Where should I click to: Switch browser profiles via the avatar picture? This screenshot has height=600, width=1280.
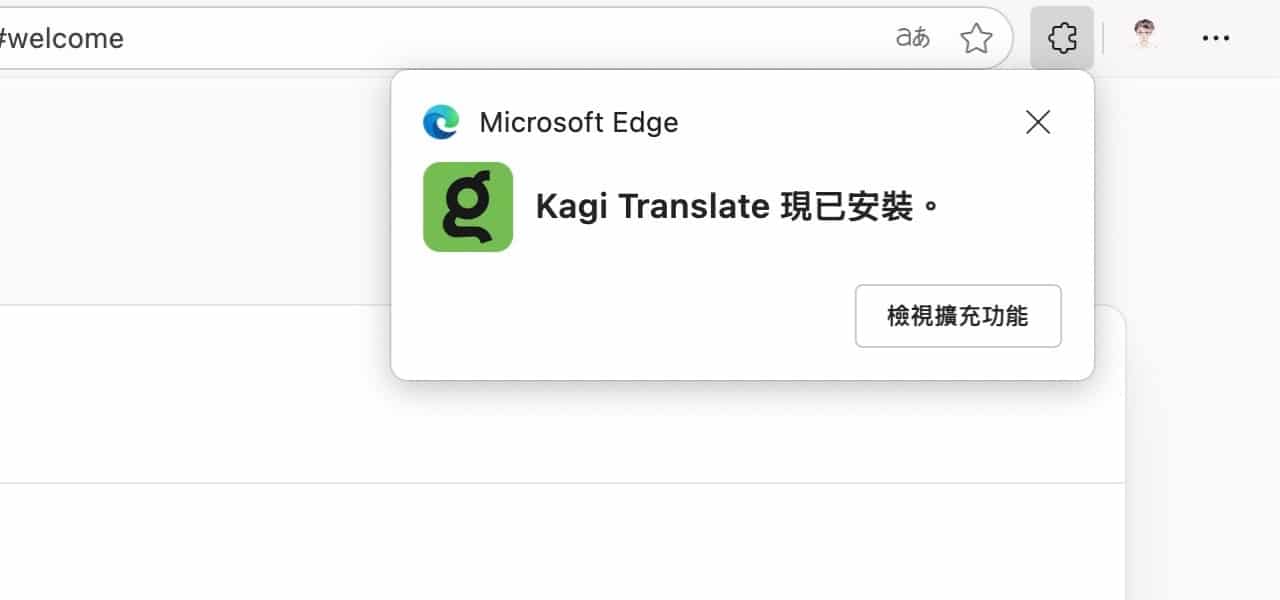[x=1142, y=37]
